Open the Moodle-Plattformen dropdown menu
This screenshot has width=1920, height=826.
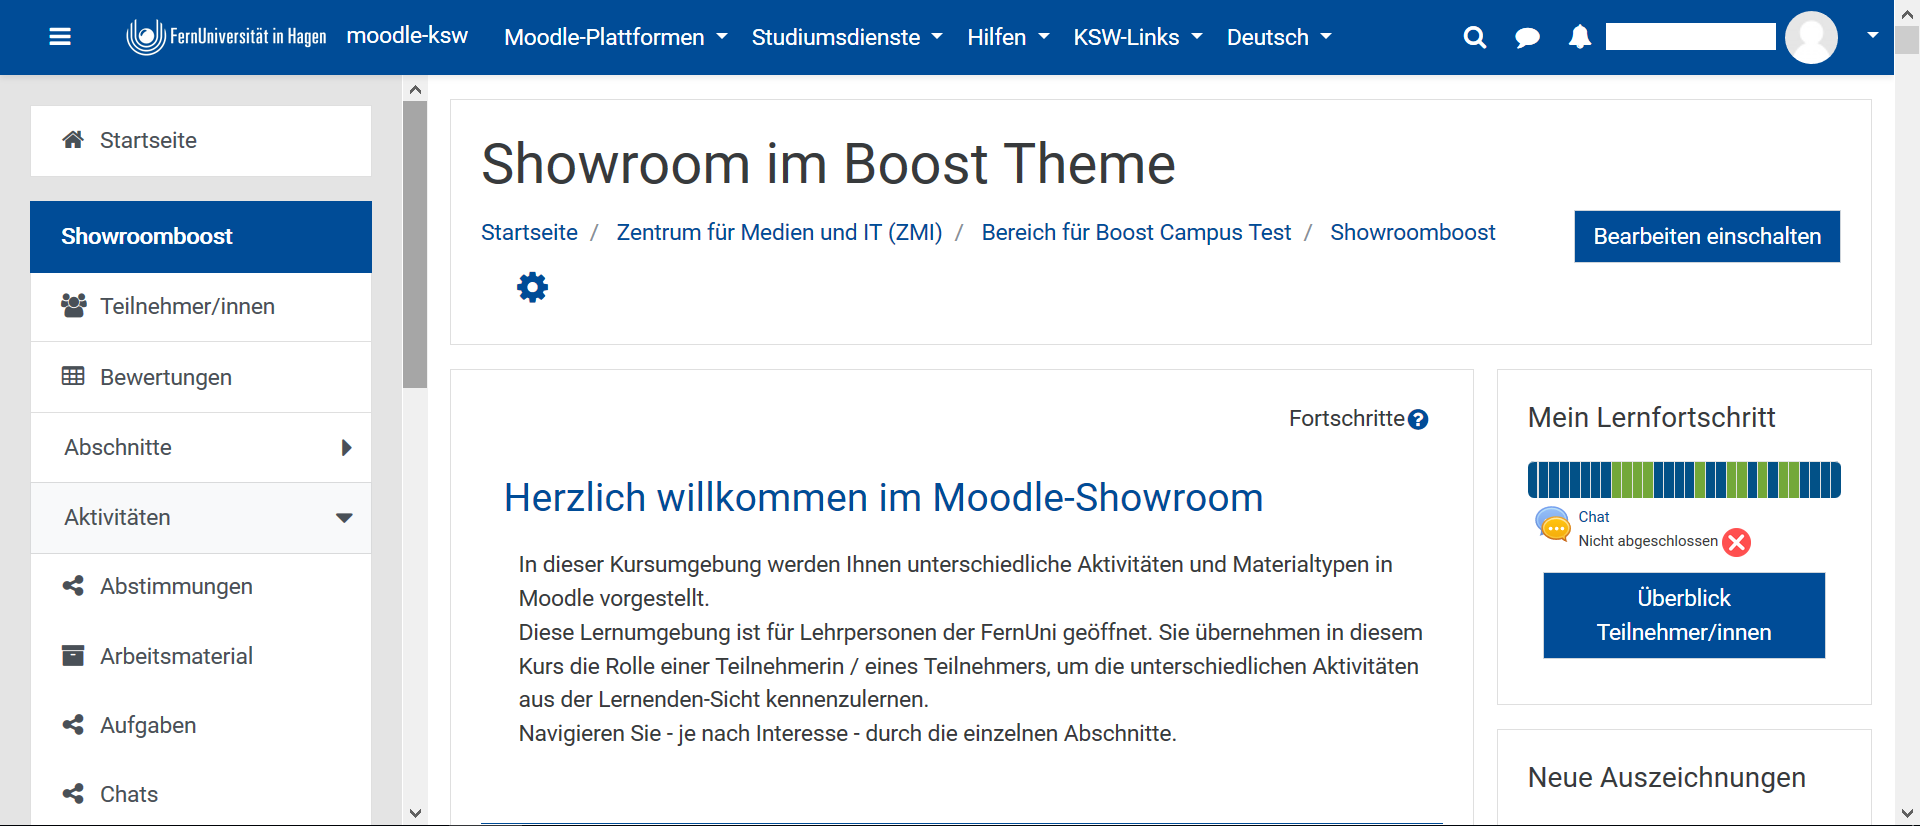point(615,37)
